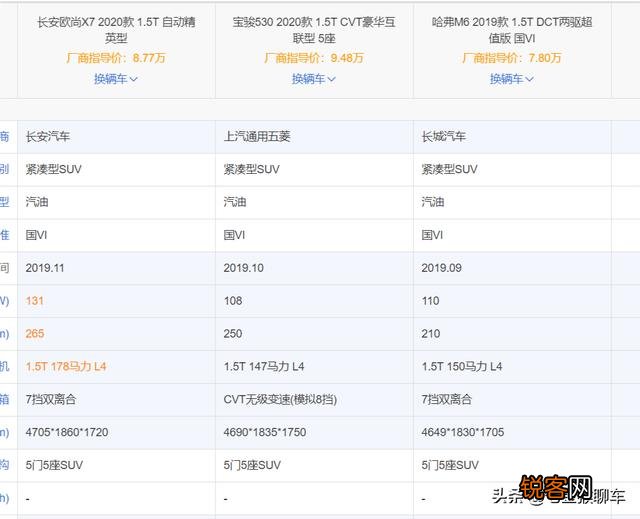Select 5门5座SUV in the 宝骏530 column
640x519 pixels.
click(252, 465)
